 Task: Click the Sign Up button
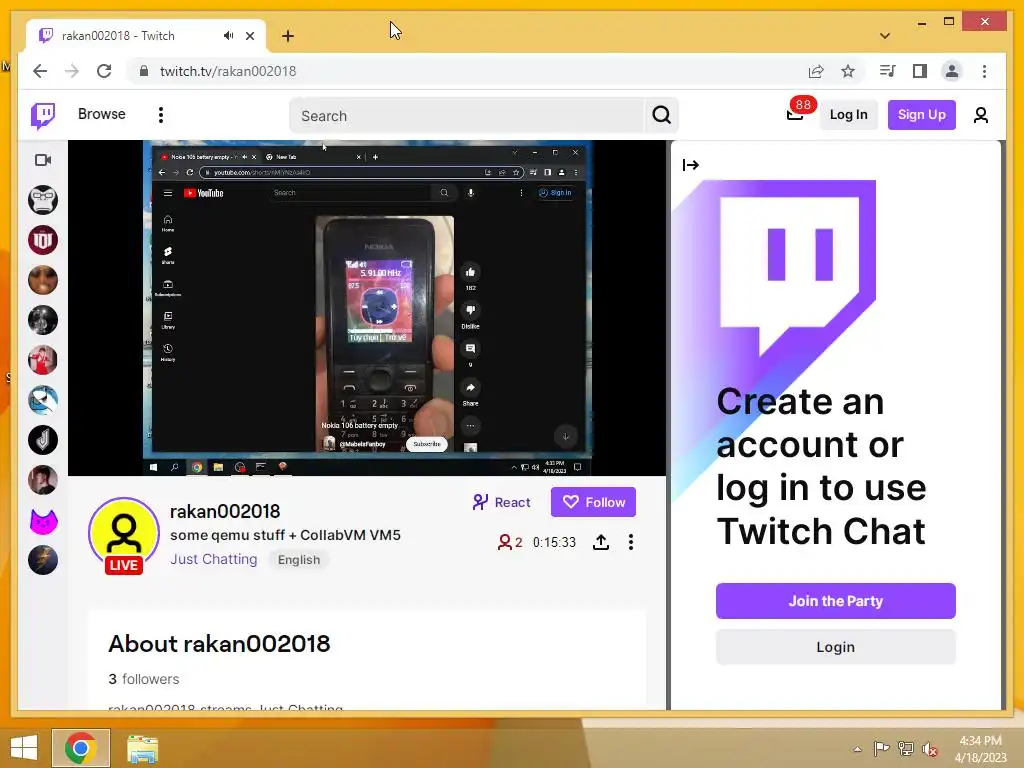921,115
